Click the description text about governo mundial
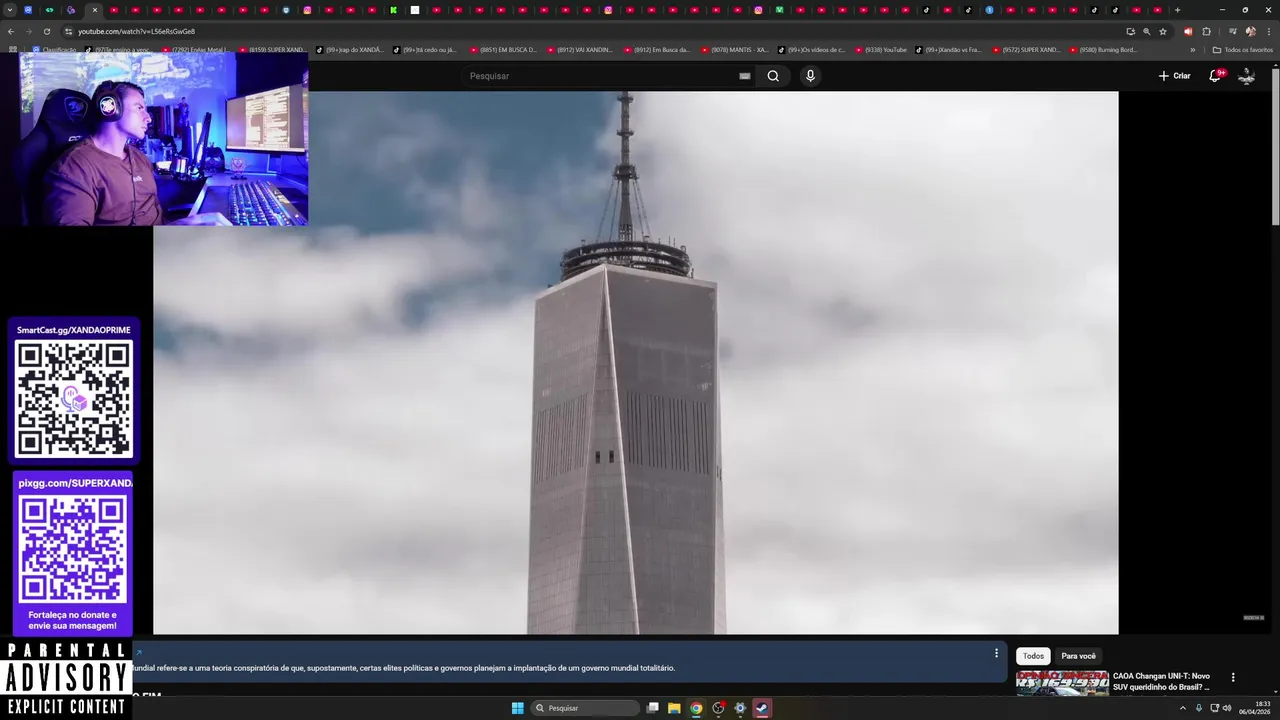Image resolution: width=1280 pixels, height=720 pixels. coord(404,668)
